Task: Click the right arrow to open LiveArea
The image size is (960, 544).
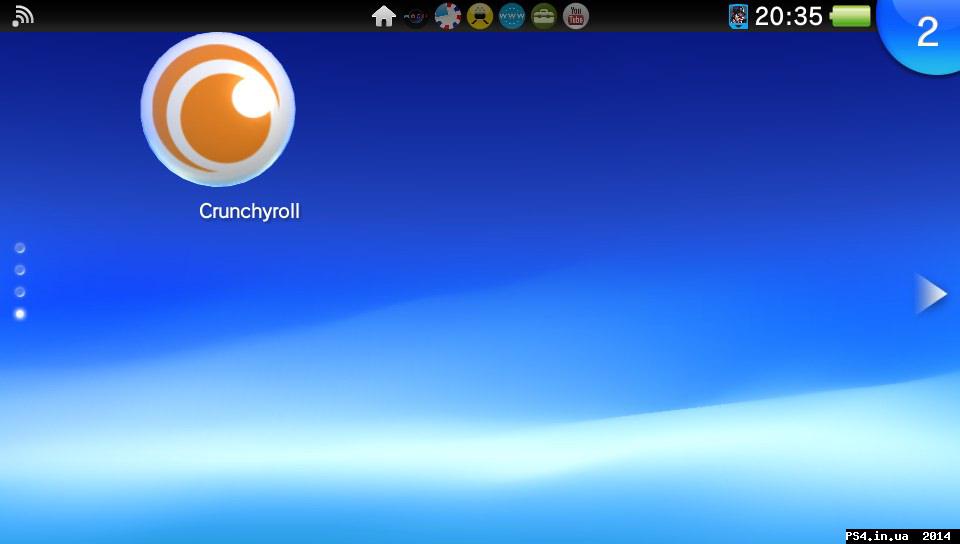Action: coord(931,294)
